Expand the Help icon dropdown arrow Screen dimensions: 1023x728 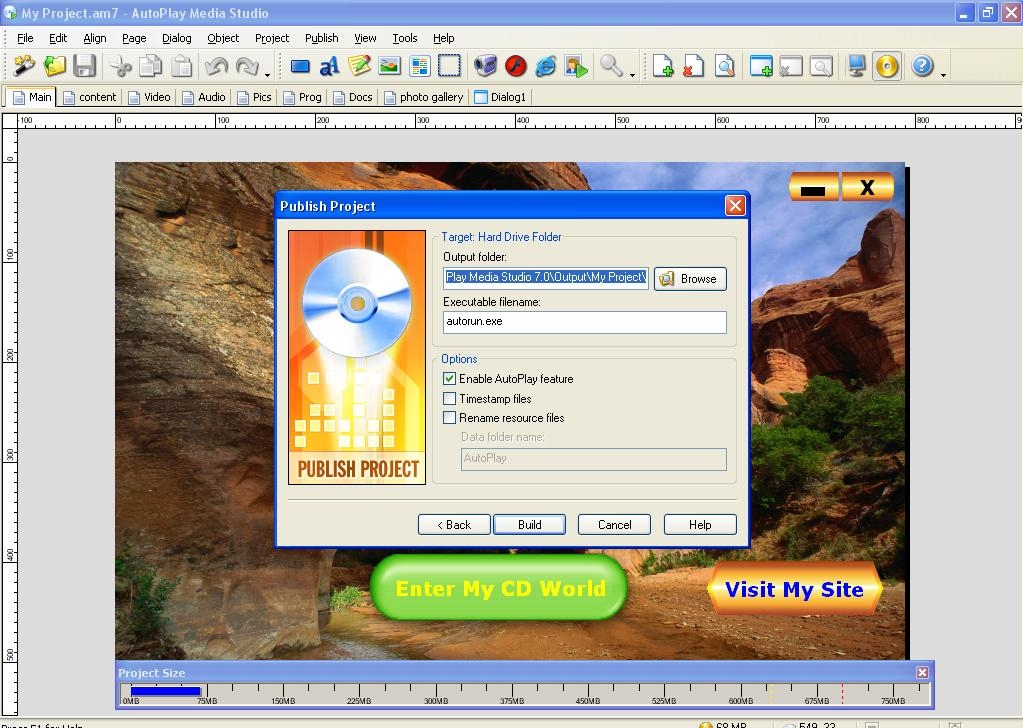(x=943, y=73)
